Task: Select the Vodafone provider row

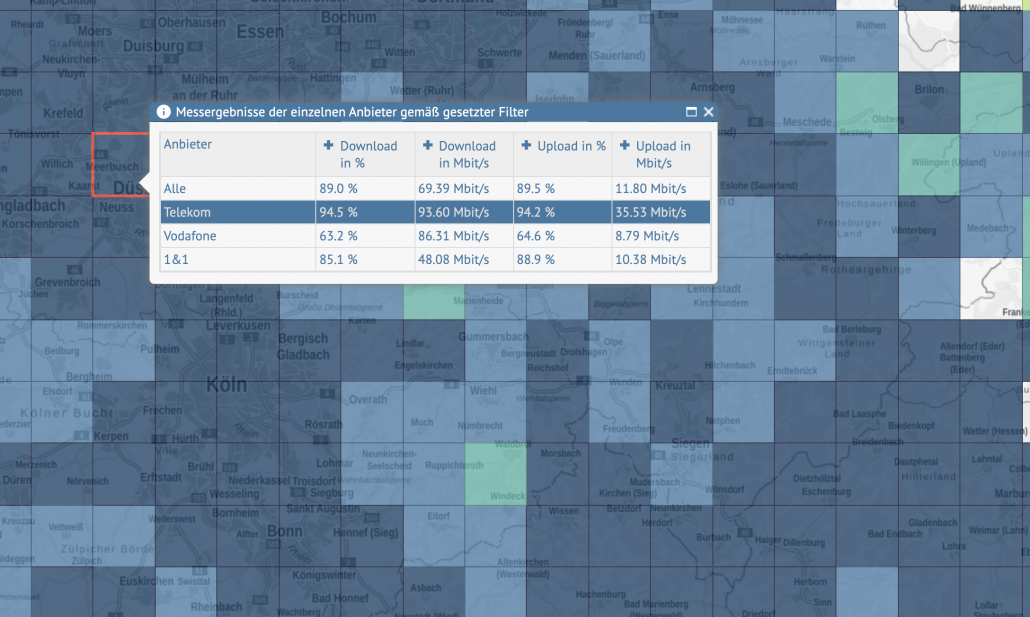Action: coord(436,236)
